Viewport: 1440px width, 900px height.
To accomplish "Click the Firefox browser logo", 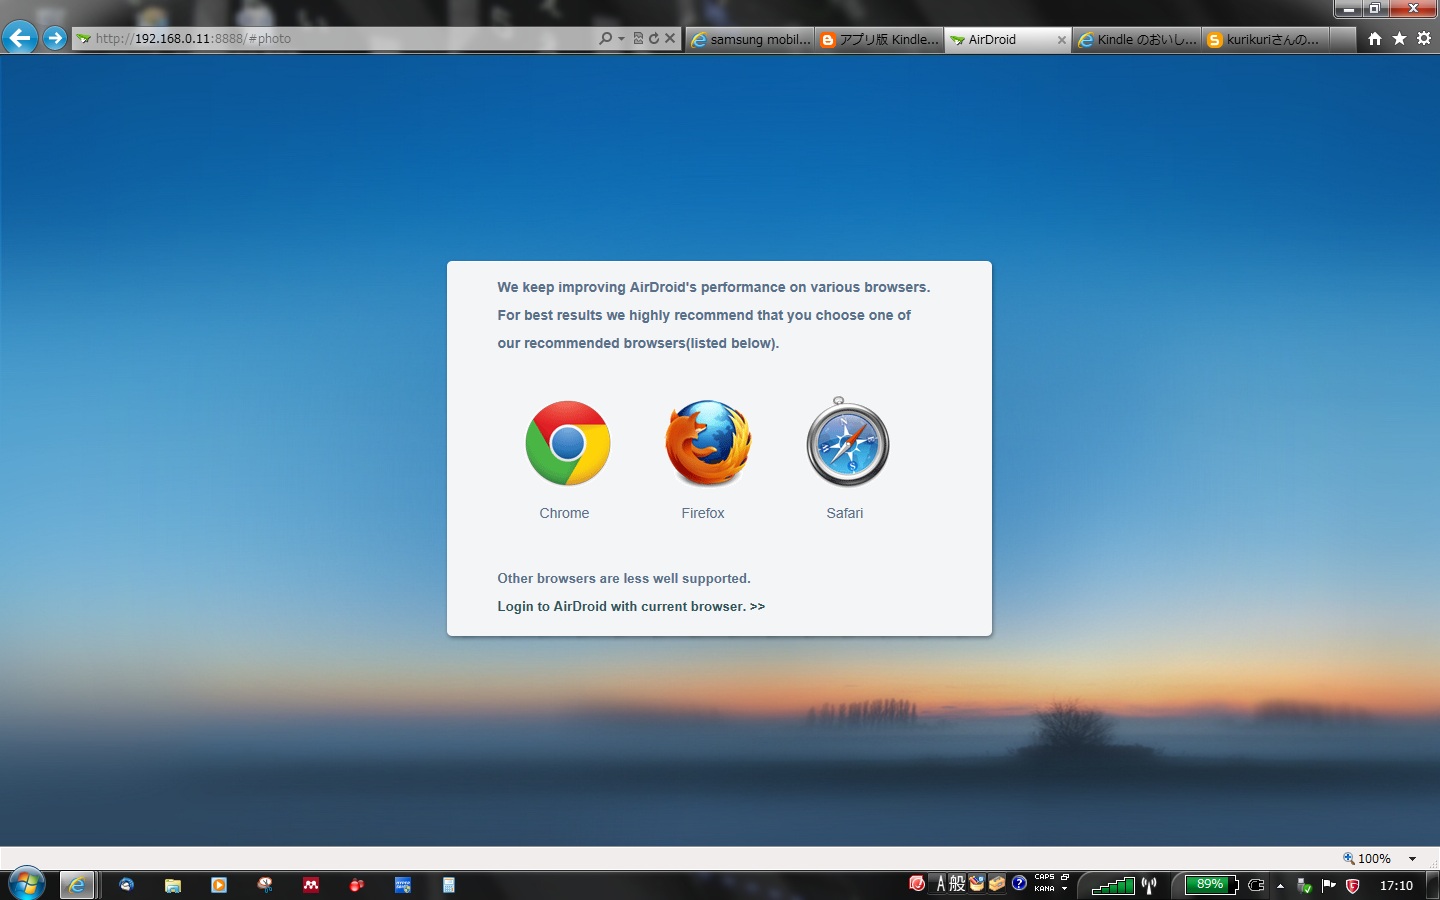I will (708, 443).
